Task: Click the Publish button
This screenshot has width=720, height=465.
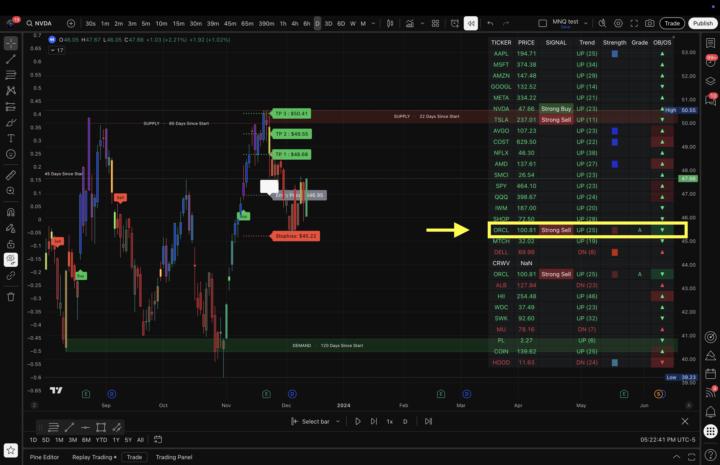Action: (703, 23)
